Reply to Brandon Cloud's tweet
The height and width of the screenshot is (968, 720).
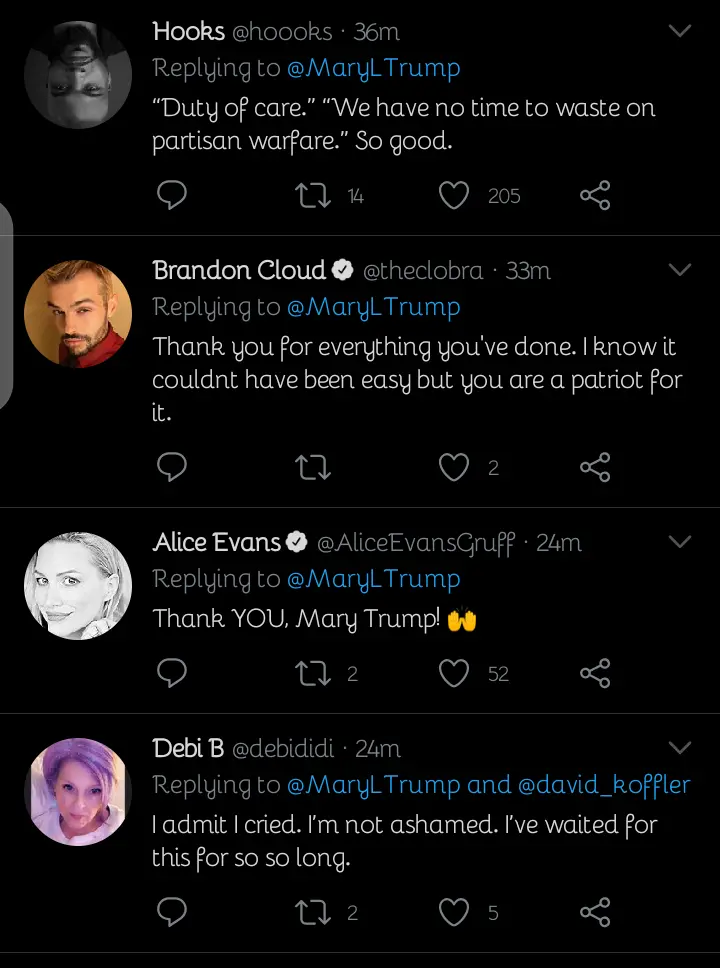[173, 467]
